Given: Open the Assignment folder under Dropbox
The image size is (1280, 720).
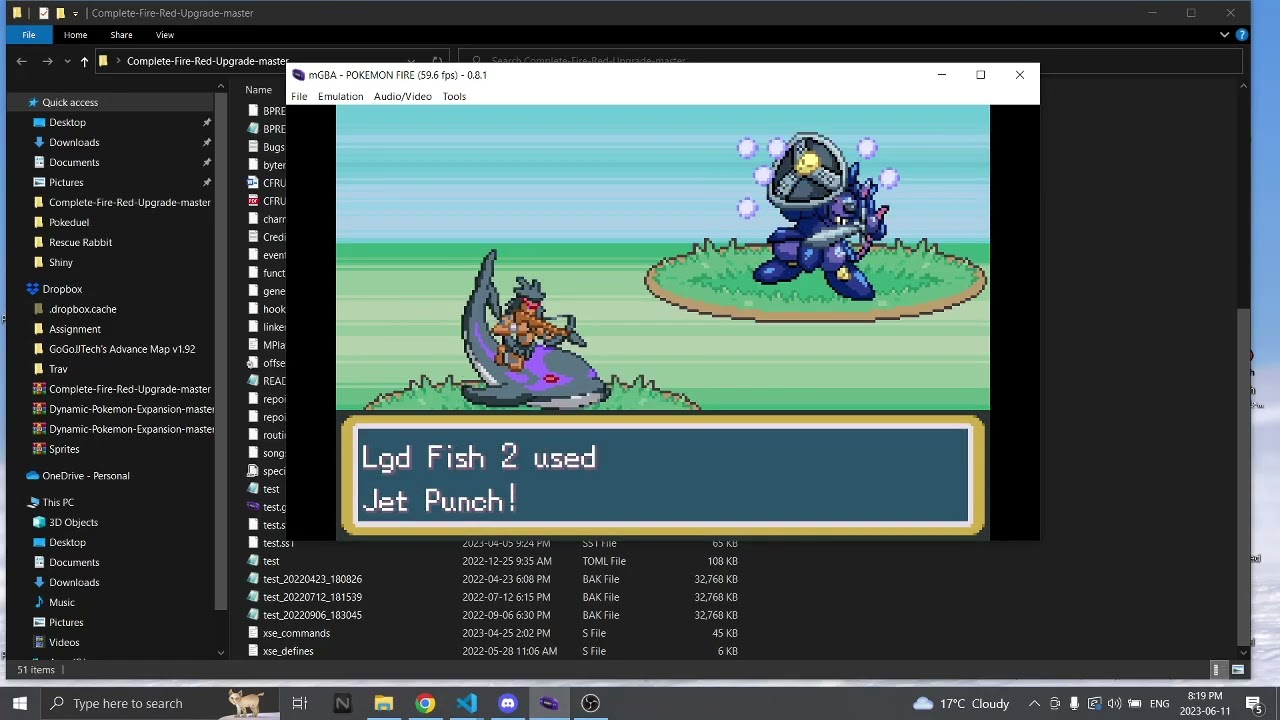Looking at the screenshot, I should (x=75, y=329).
